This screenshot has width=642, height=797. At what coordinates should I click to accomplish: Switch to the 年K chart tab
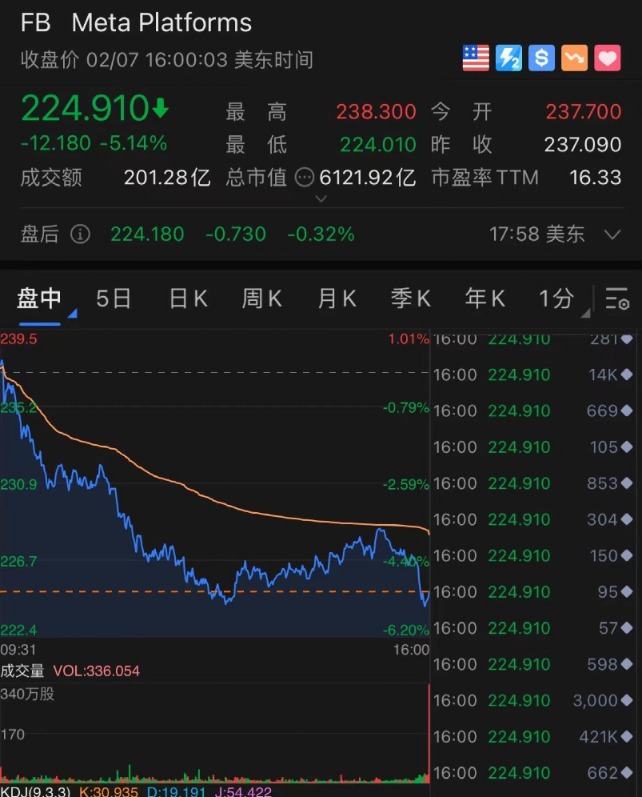(x=485, y=298)
